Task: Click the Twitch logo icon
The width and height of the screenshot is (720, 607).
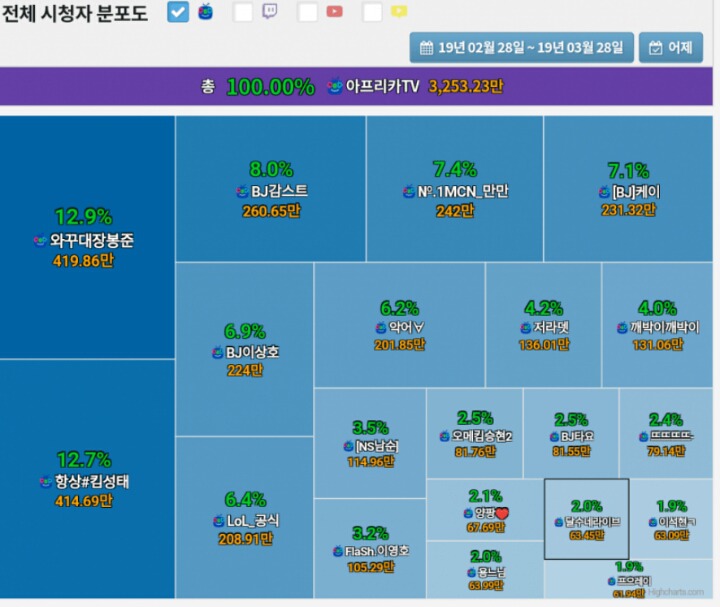Action: [x=270, y=11]
